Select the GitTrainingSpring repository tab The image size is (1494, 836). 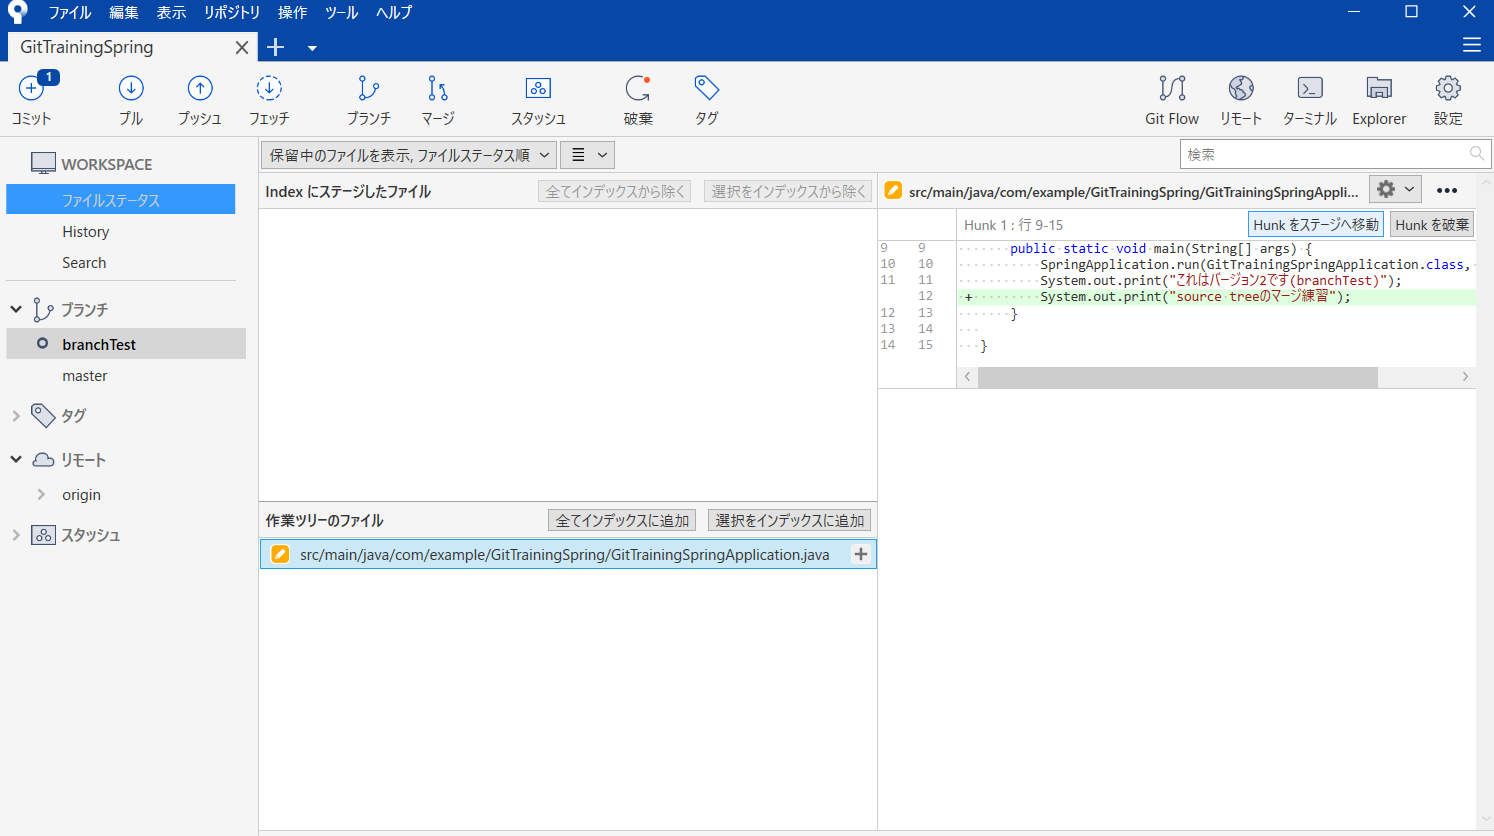point(87,47)
